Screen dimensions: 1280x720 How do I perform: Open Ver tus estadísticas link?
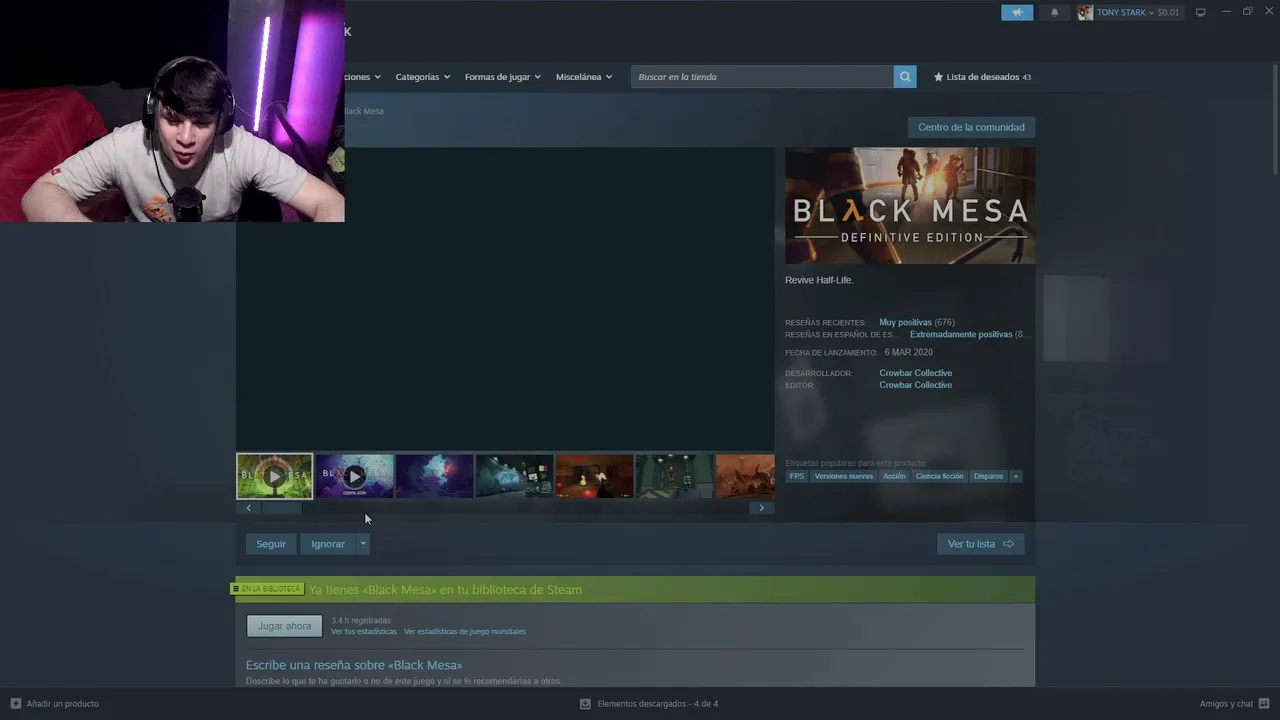tap(364, 632)
